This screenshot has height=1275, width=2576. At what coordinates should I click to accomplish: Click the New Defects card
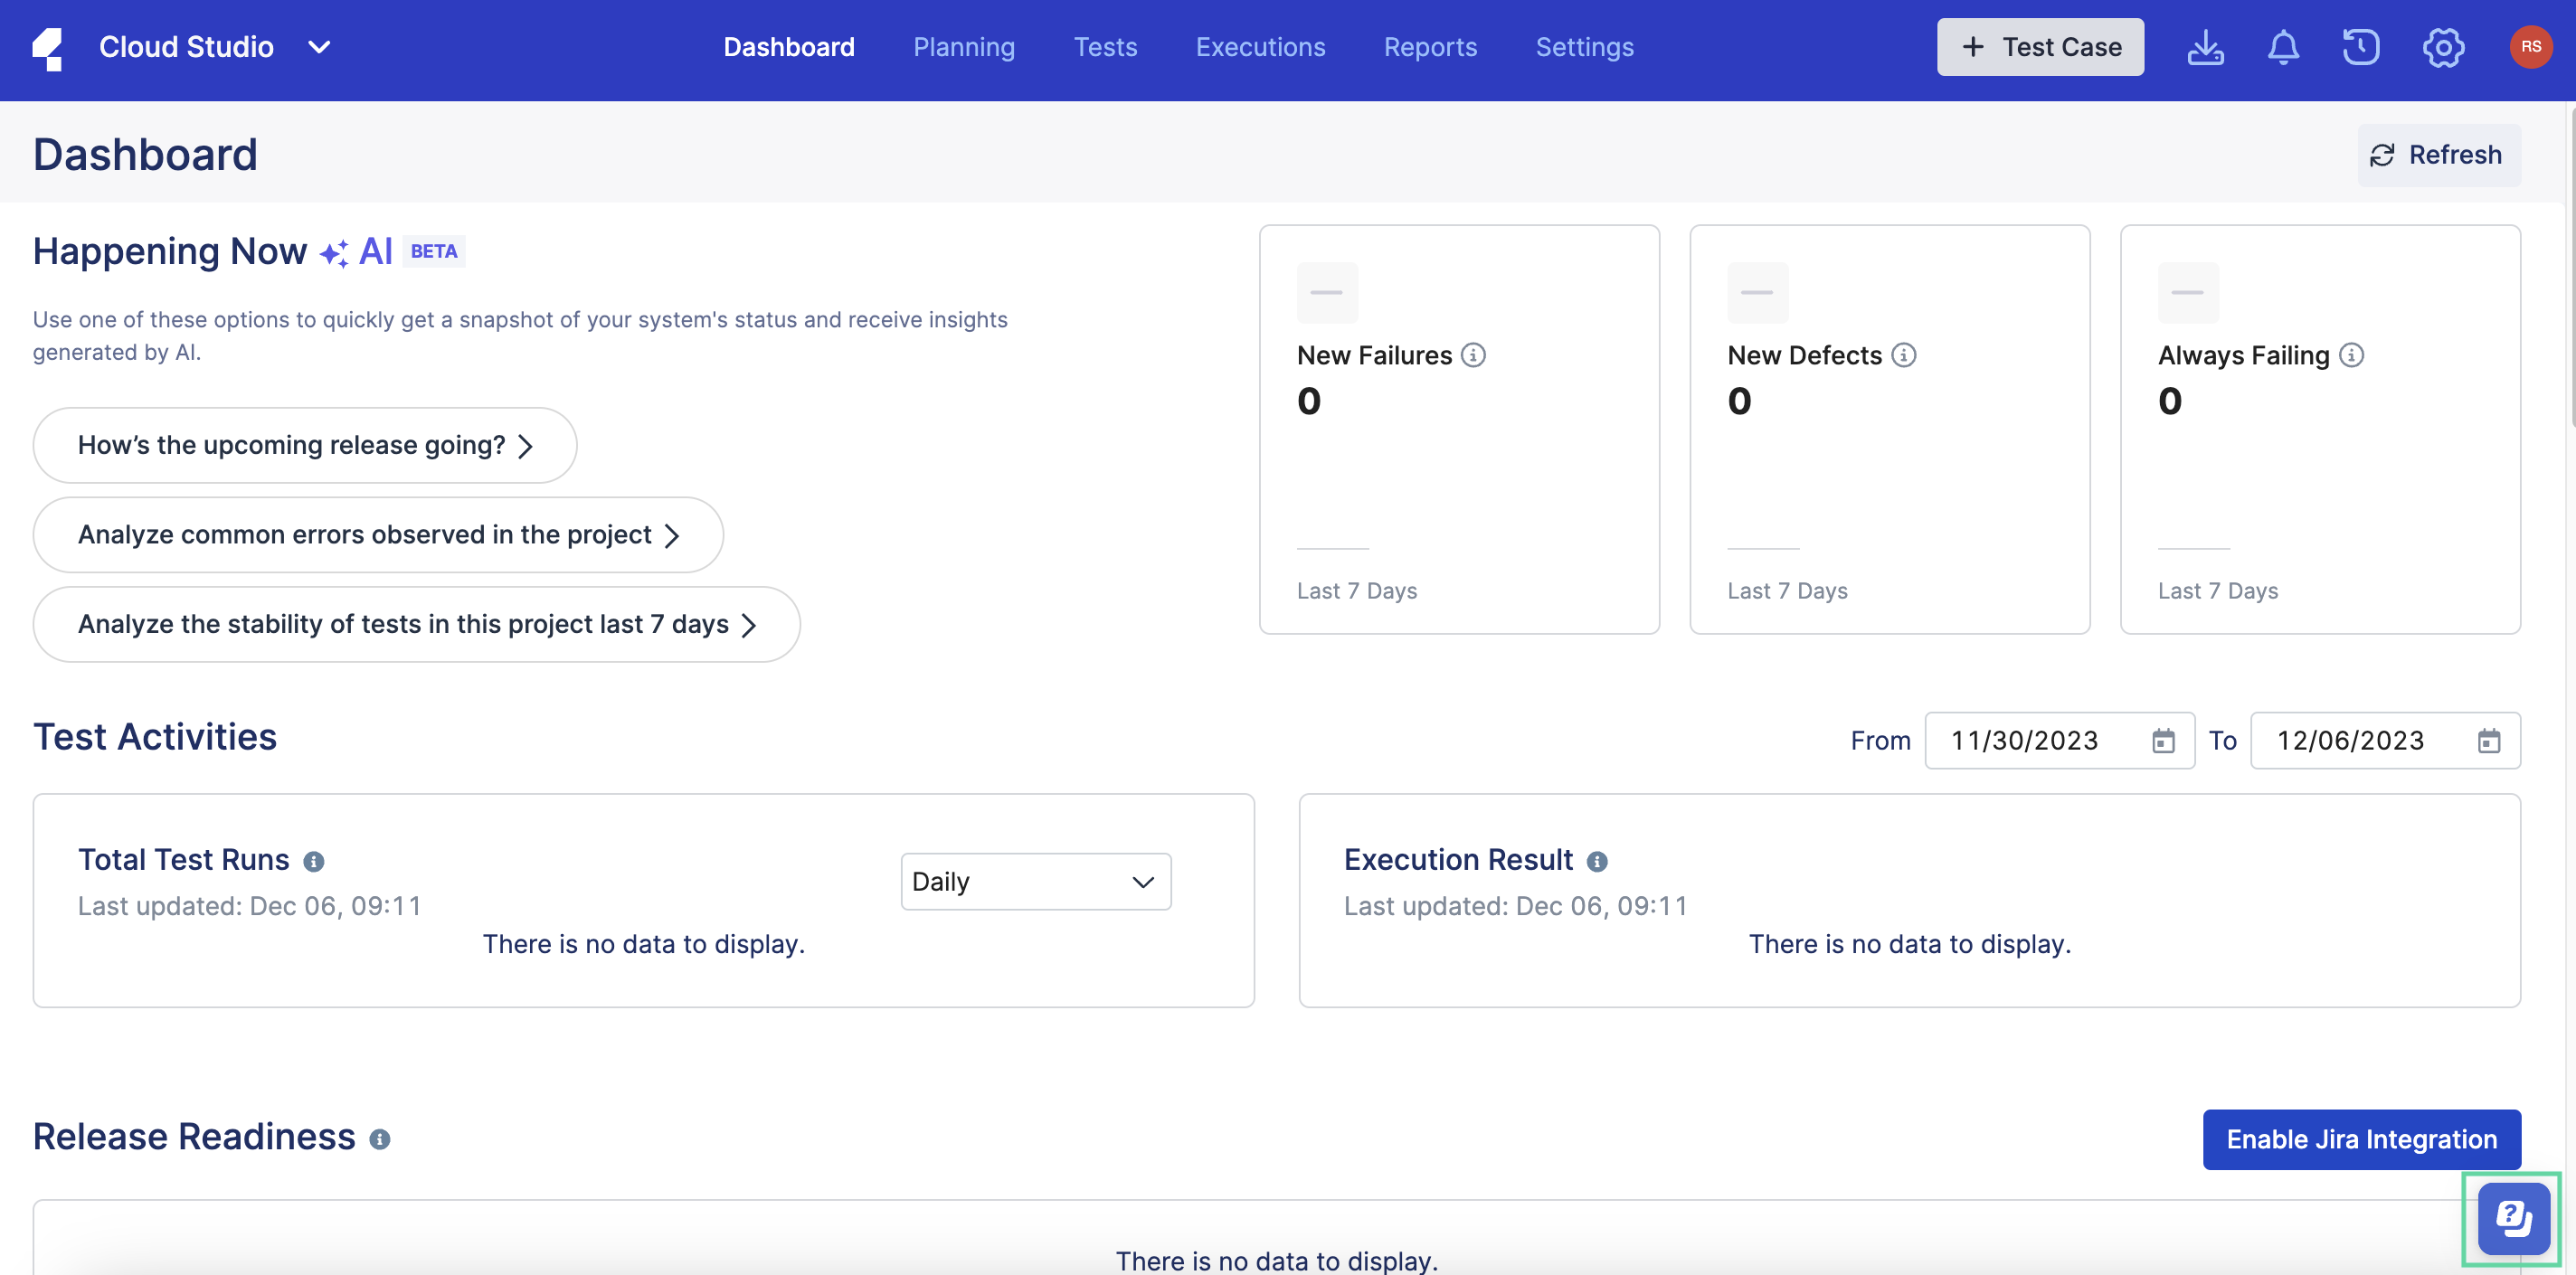coord(1889,429)
